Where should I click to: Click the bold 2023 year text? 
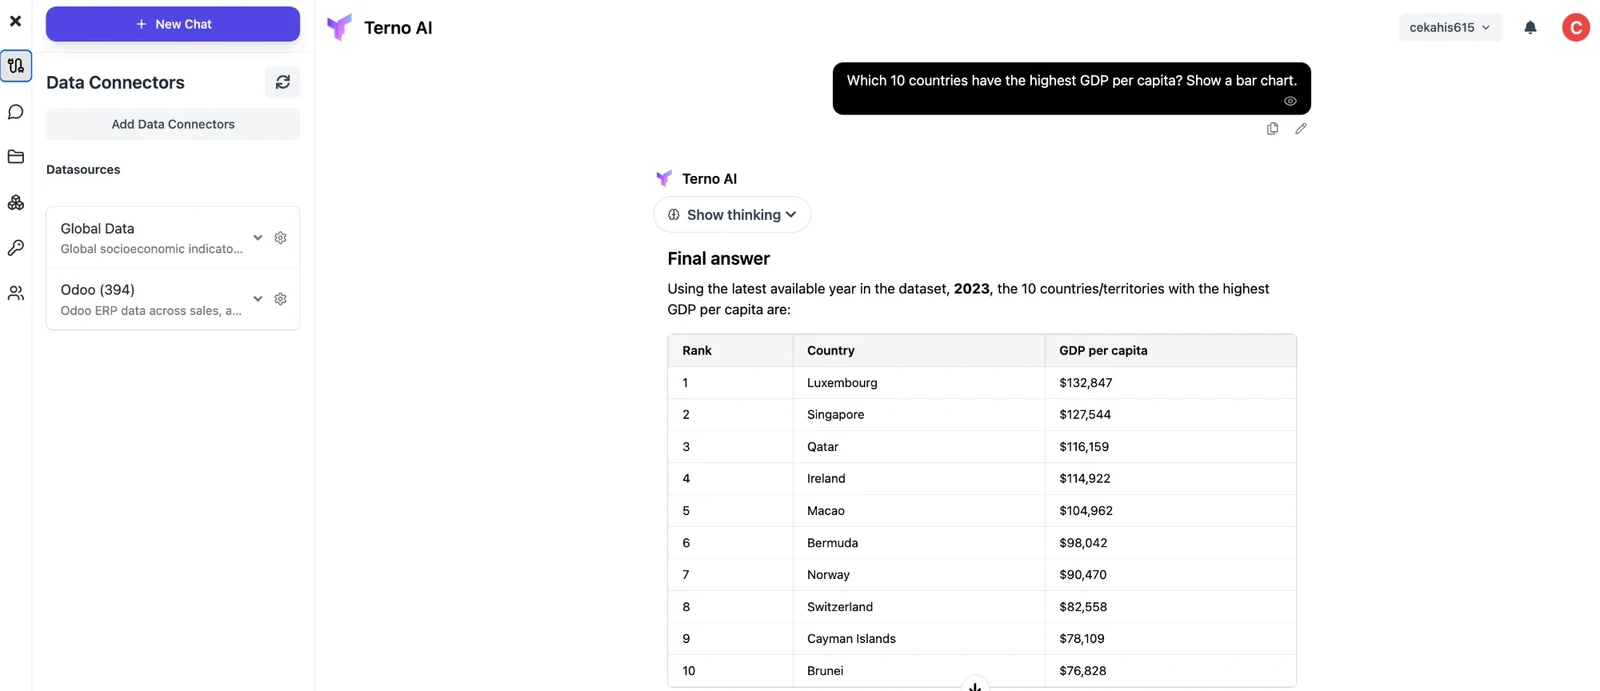click(971, 289)
